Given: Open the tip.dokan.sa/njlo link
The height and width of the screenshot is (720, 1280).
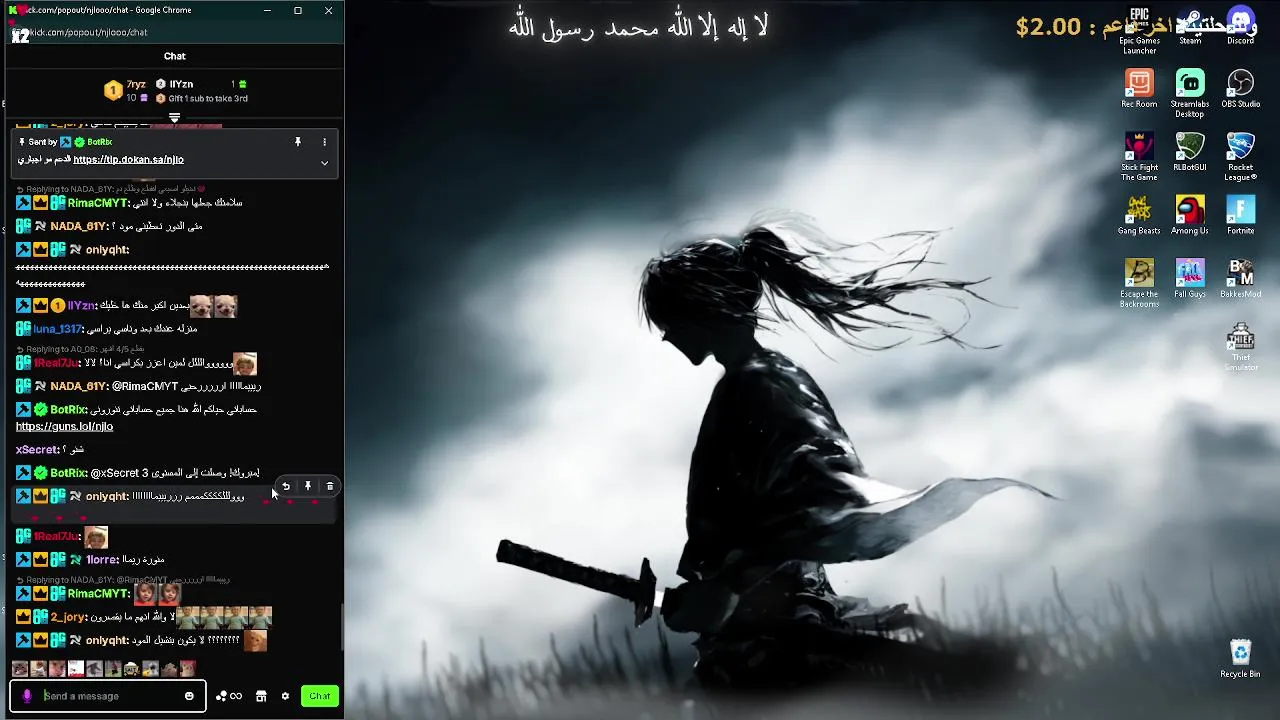Looking at the screenshot, I should click(x=128, y=159).
